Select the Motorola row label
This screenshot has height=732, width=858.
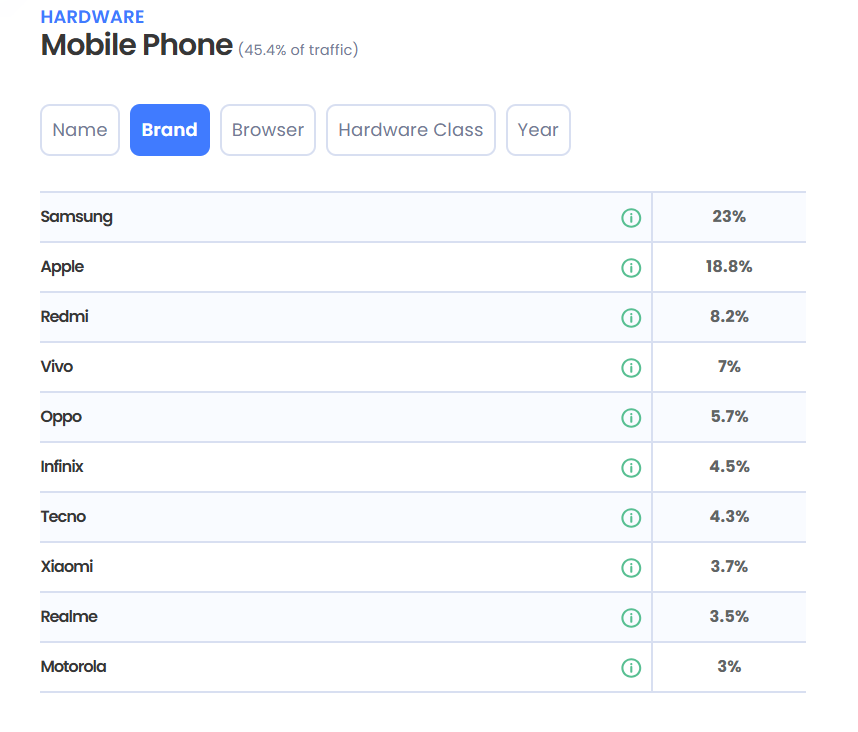tap(74, 667)
